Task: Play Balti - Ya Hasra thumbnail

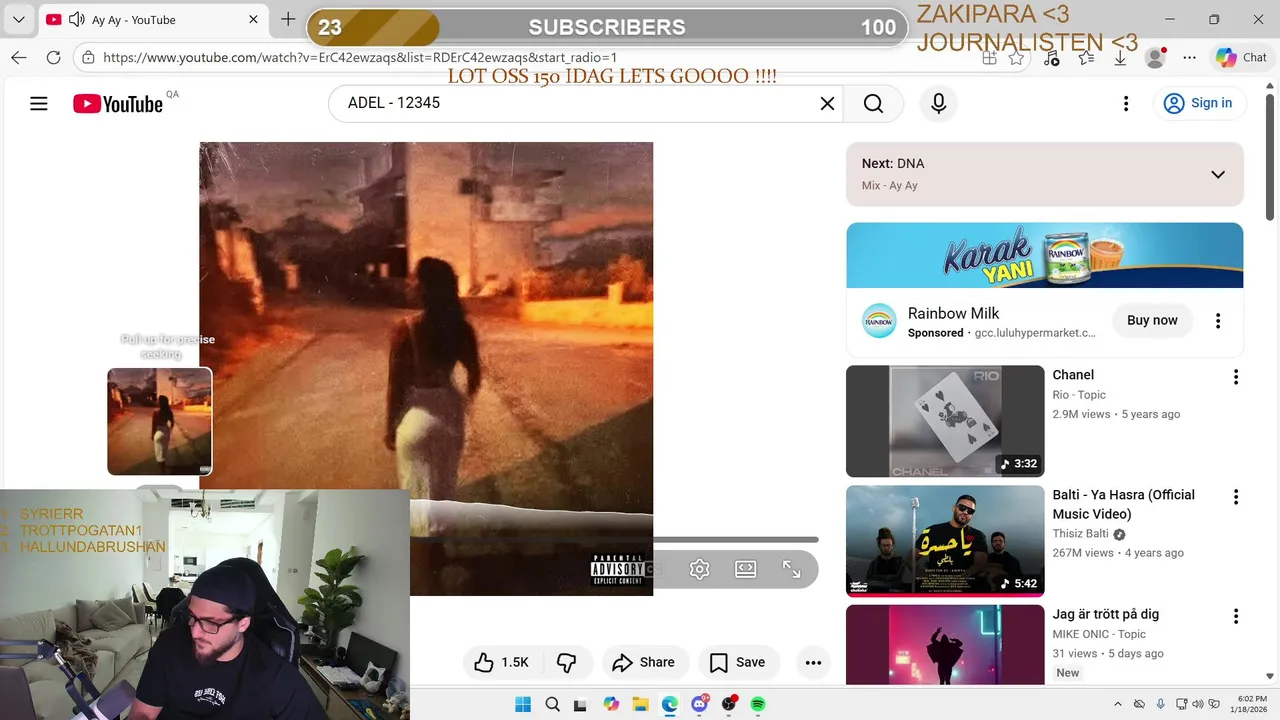Action: click(945, 541)
